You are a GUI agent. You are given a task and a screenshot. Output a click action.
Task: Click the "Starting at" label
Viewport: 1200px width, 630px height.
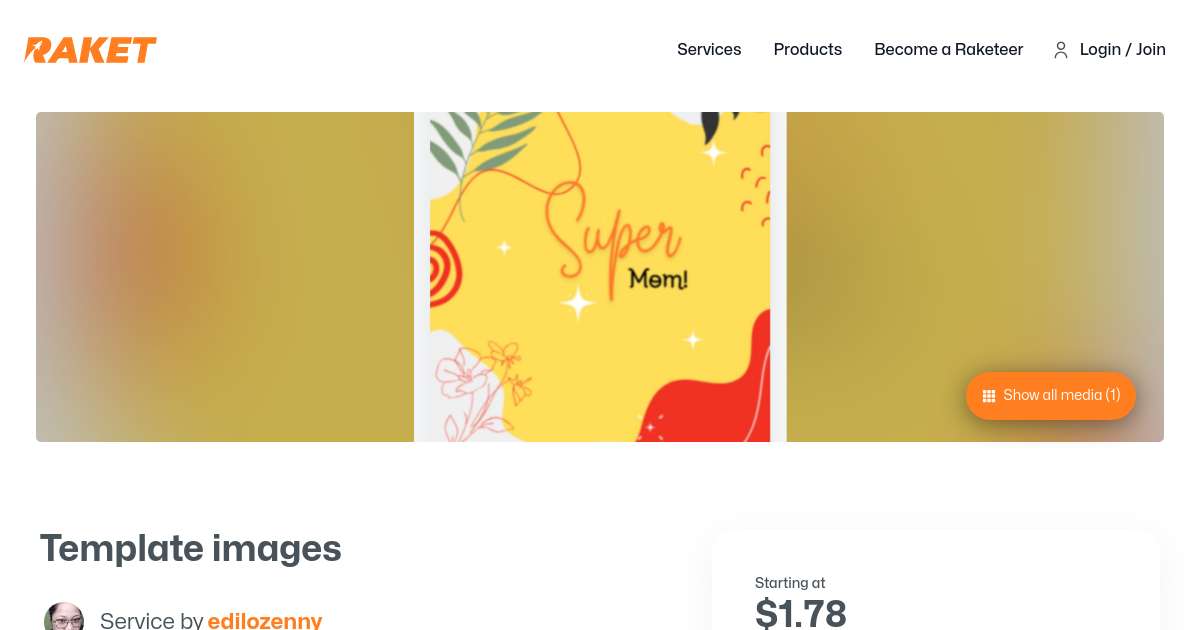[x=790, y=583]
